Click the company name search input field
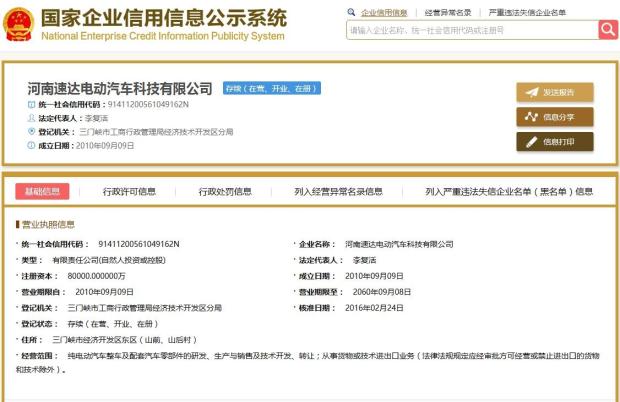 (473, 30)
